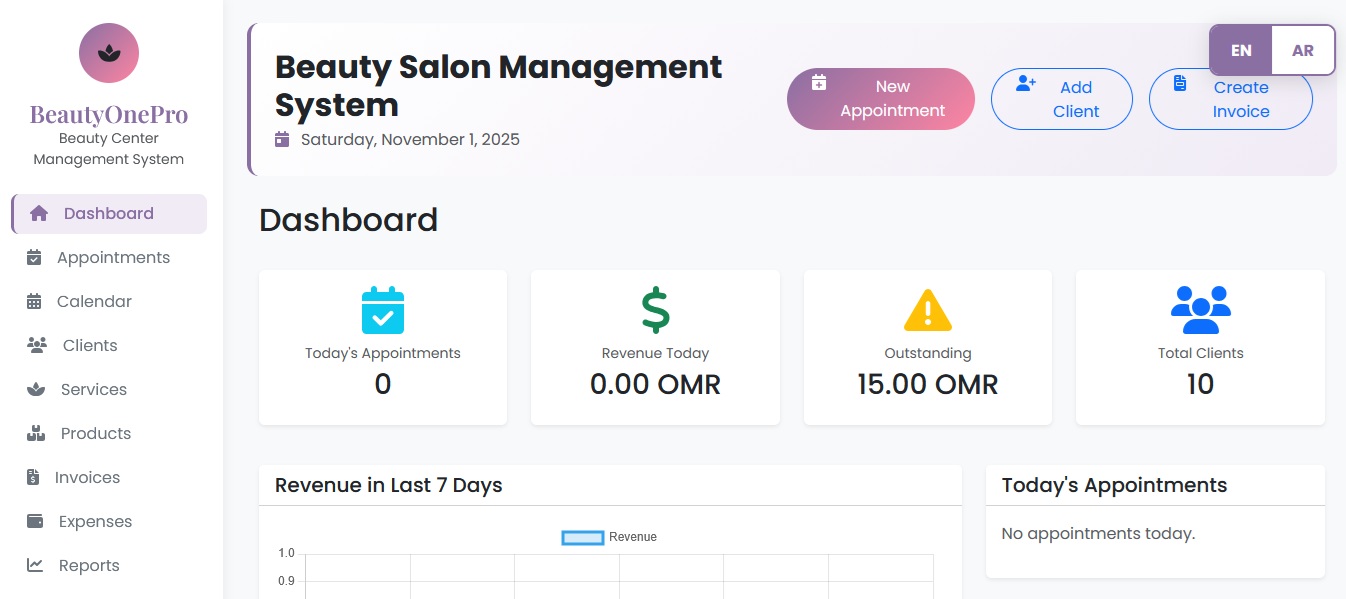Viewport: 1346px width, 599px height.
Task: Click the Dashboard home icon
Action: click(38, 213)
